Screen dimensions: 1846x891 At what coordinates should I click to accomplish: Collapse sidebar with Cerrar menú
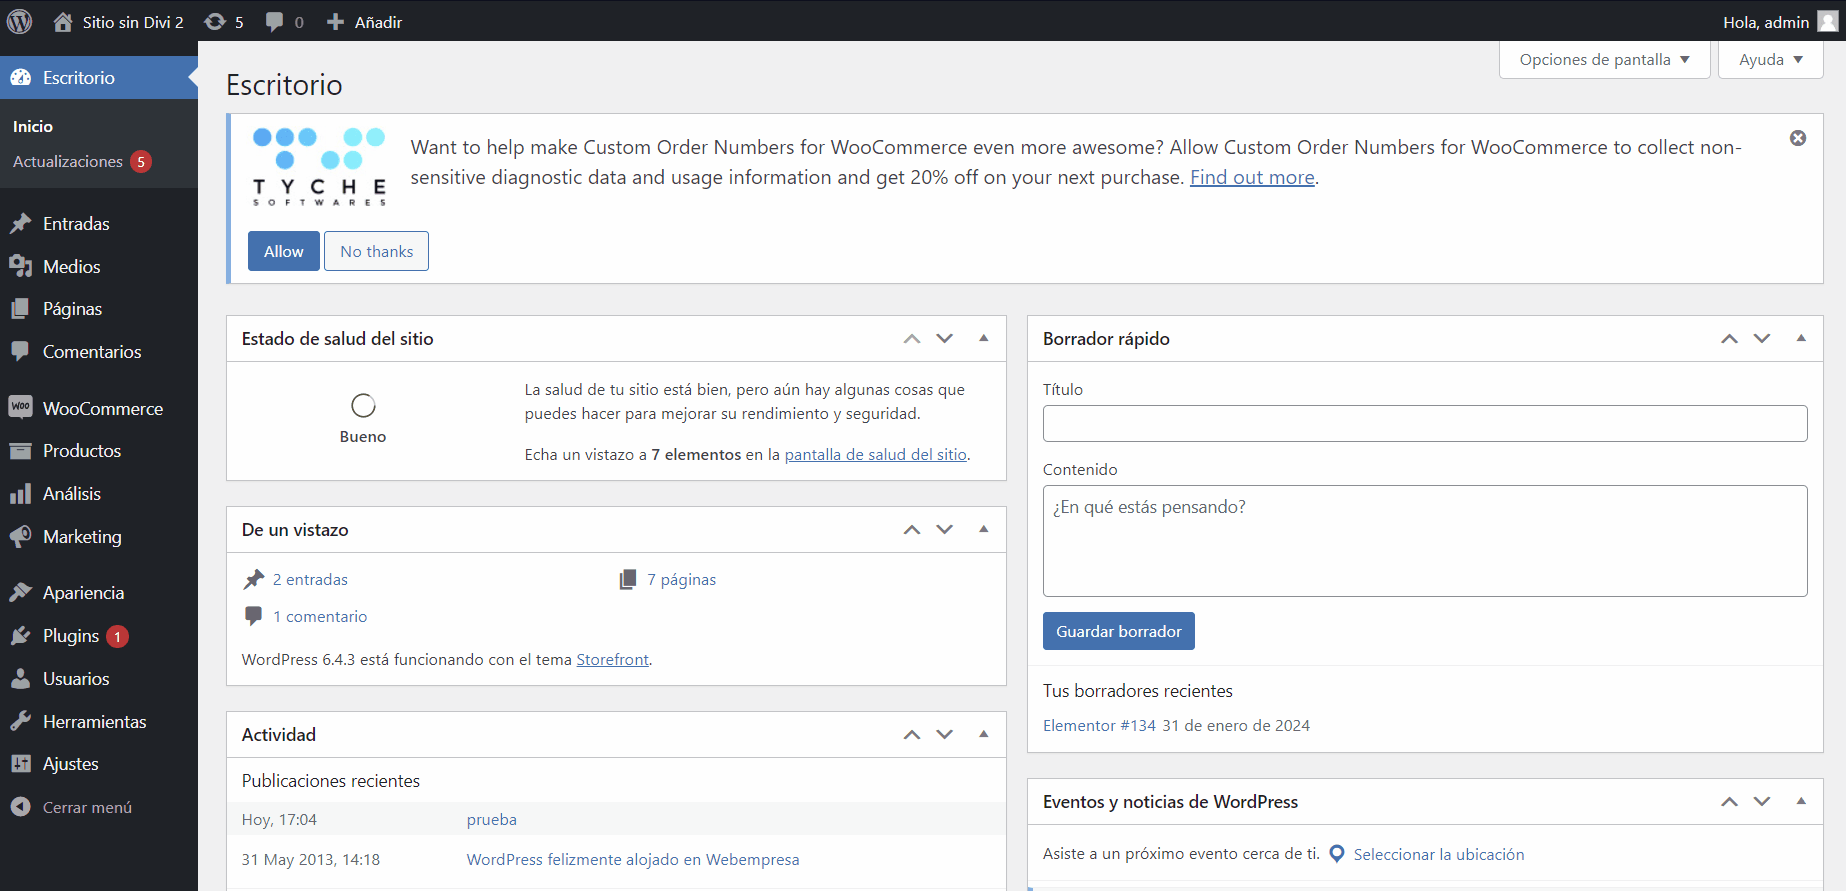tap(86, 808)
